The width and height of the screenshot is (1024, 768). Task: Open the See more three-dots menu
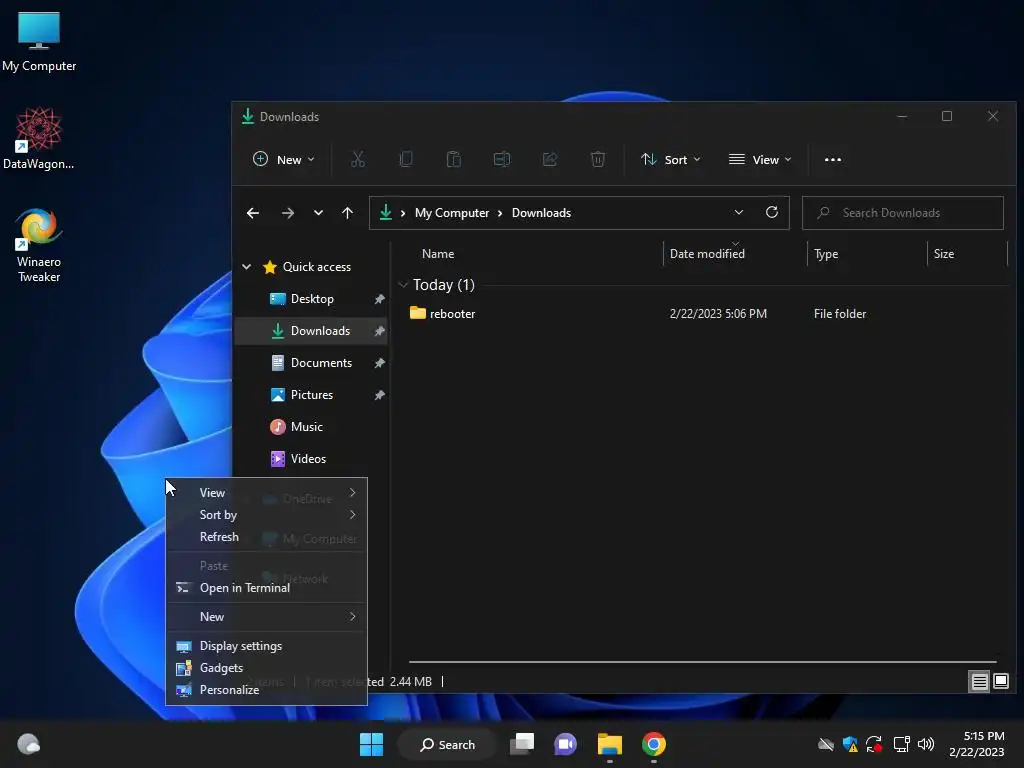tap(833, 160)
